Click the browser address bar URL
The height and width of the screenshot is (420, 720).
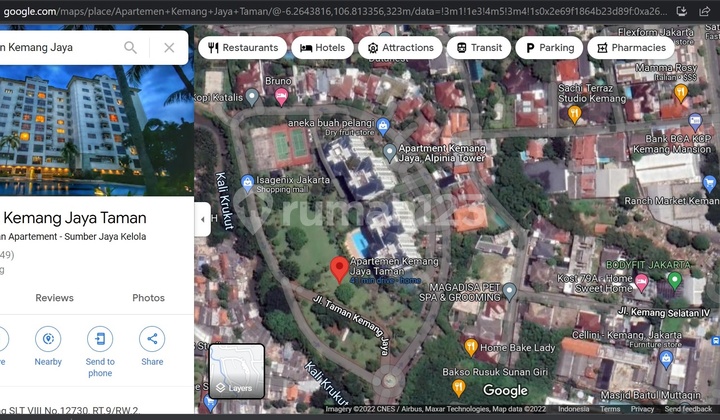pos(335,11)
